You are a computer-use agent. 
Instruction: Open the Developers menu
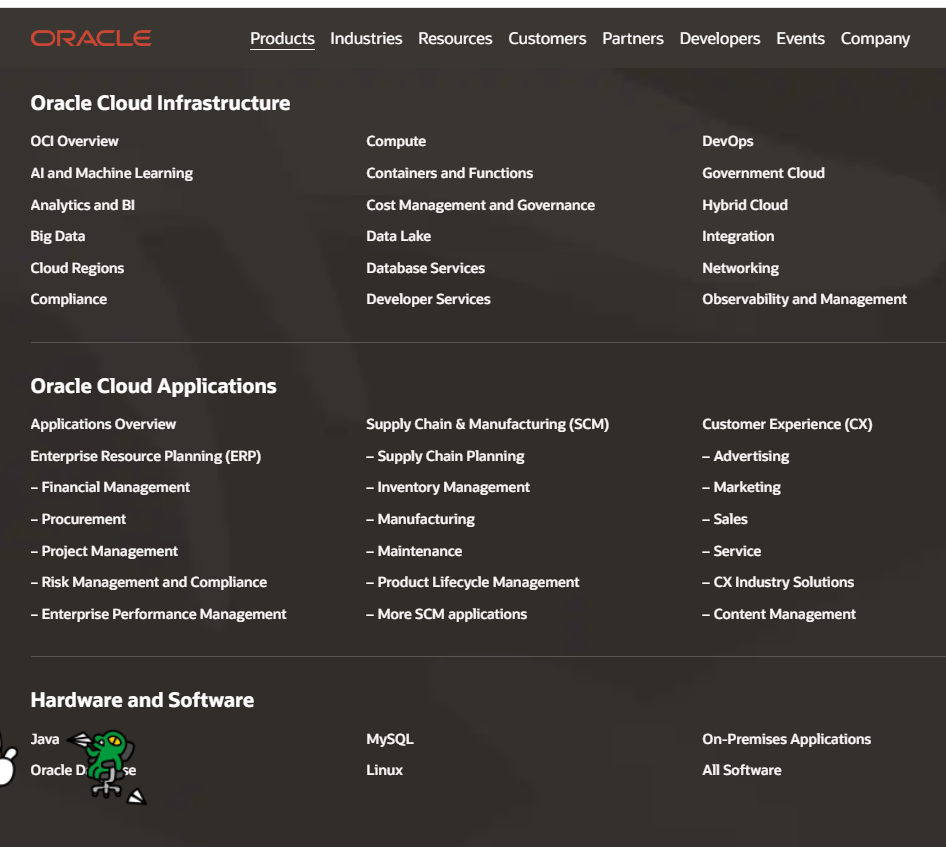pyautogui.click(x=720, y=39)
